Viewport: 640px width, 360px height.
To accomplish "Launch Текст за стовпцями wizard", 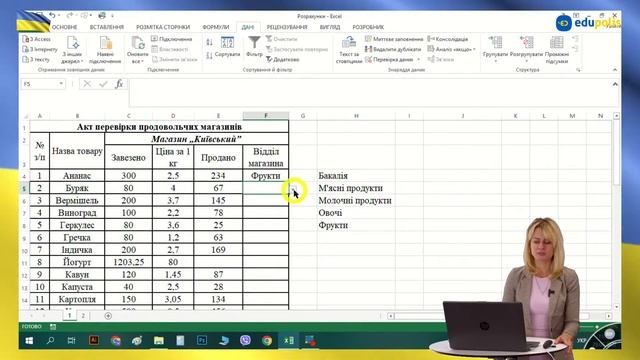I will [349, 50].
